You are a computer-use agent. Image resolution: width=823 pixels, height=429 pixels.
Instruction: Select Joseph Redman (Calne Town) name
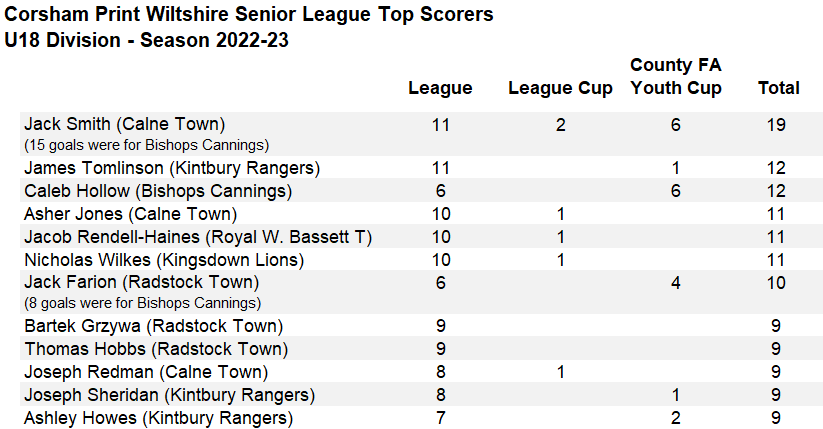[146, 372]
